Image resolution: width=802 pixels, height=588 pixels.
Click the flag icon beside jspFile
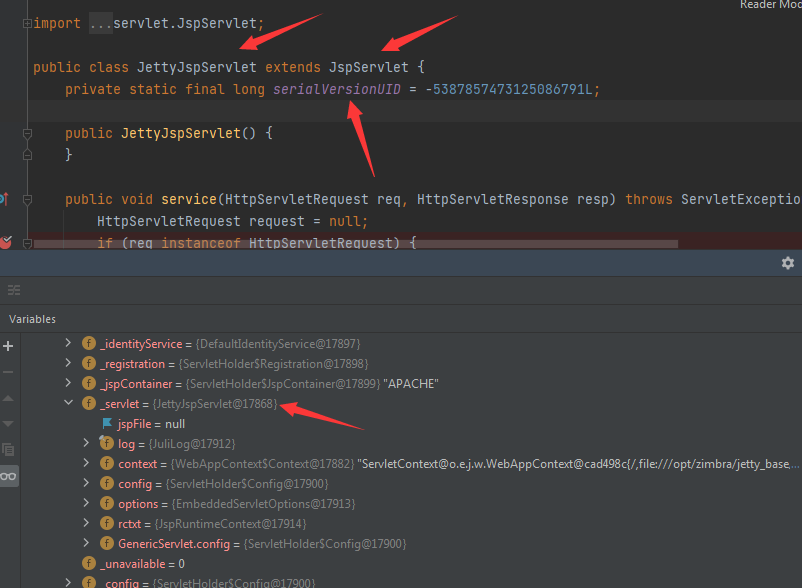click(107, 424)
